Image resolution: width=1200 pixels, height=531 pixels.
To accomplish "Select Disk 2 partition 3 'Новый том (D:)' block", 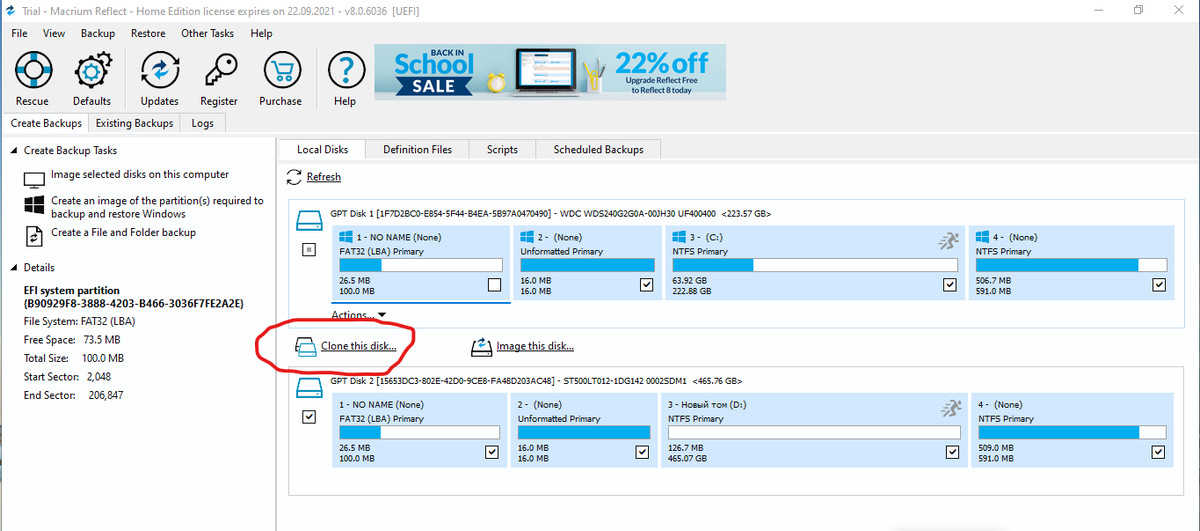I will pos(814,428).
